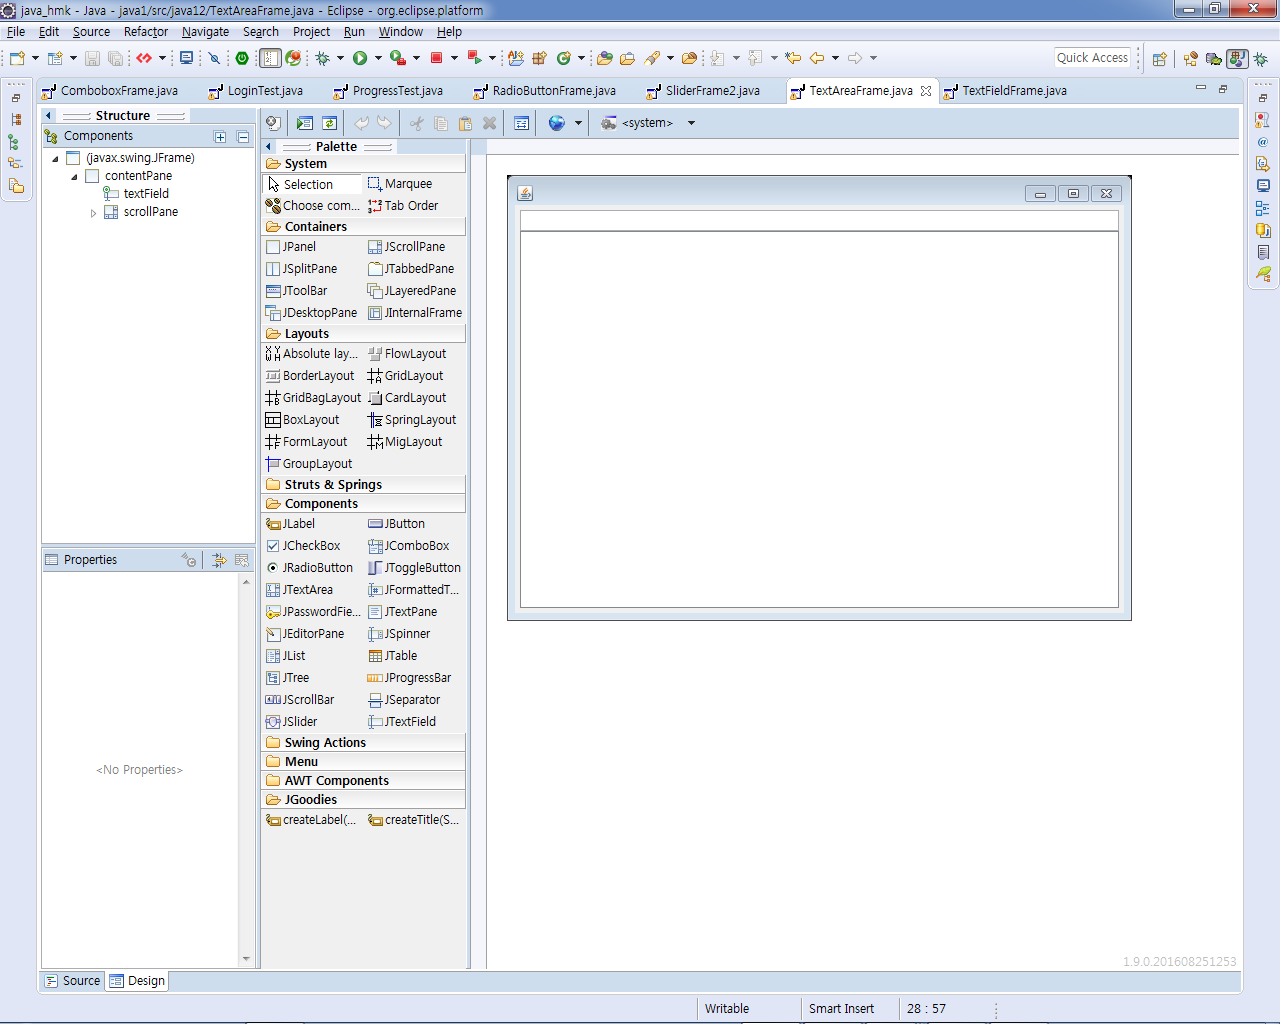1280x1024 pixels.
Task: Delete selection with red X toolbar icon
Action: click(489, 123)
